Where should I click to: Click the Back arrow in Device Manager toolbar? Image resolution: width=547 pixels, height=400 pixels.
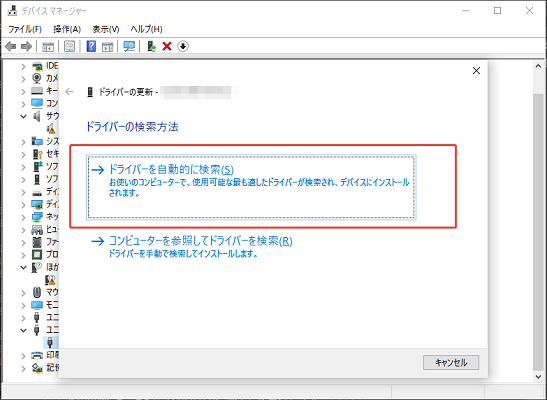(x=11, y=46)
